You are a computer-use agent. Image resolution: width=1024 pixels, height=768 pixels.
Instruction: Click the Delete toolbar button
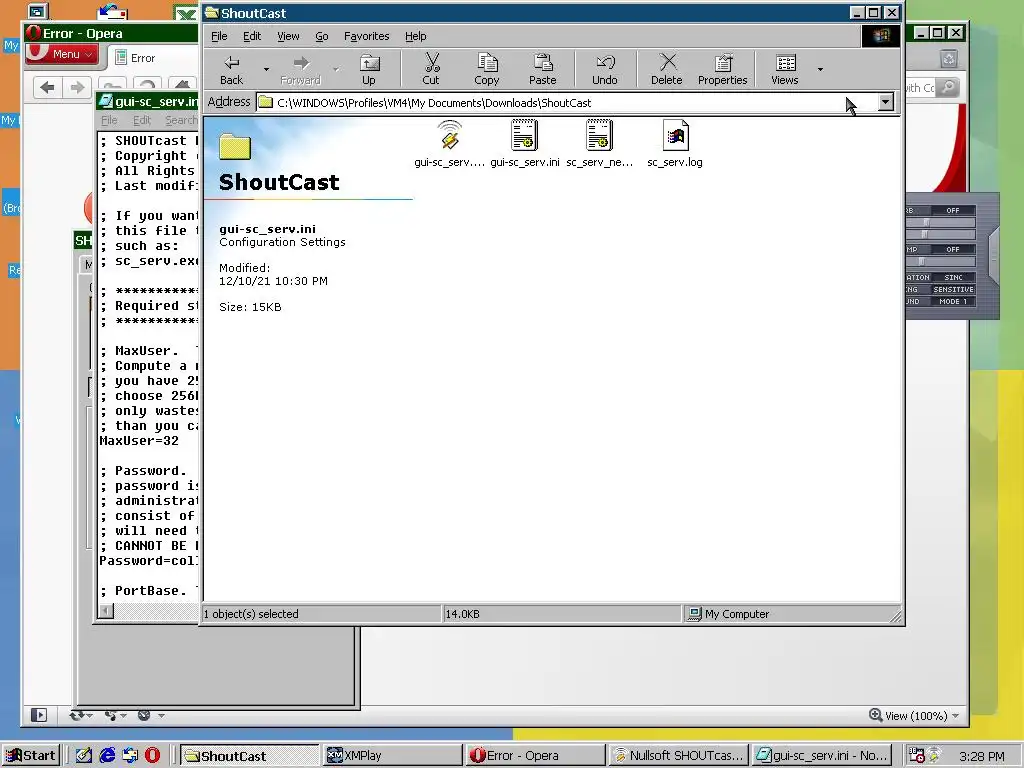point(666,69)
